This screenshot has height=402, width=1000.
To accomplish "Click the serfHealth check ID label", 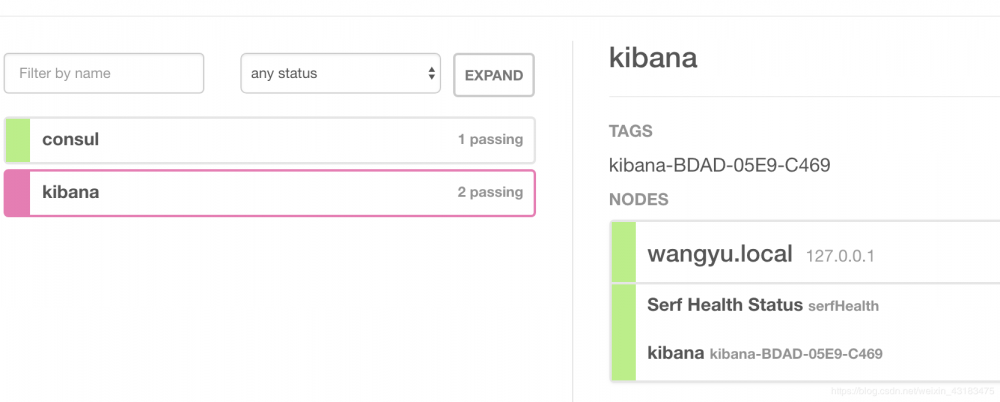I will (x=843, y=306).
